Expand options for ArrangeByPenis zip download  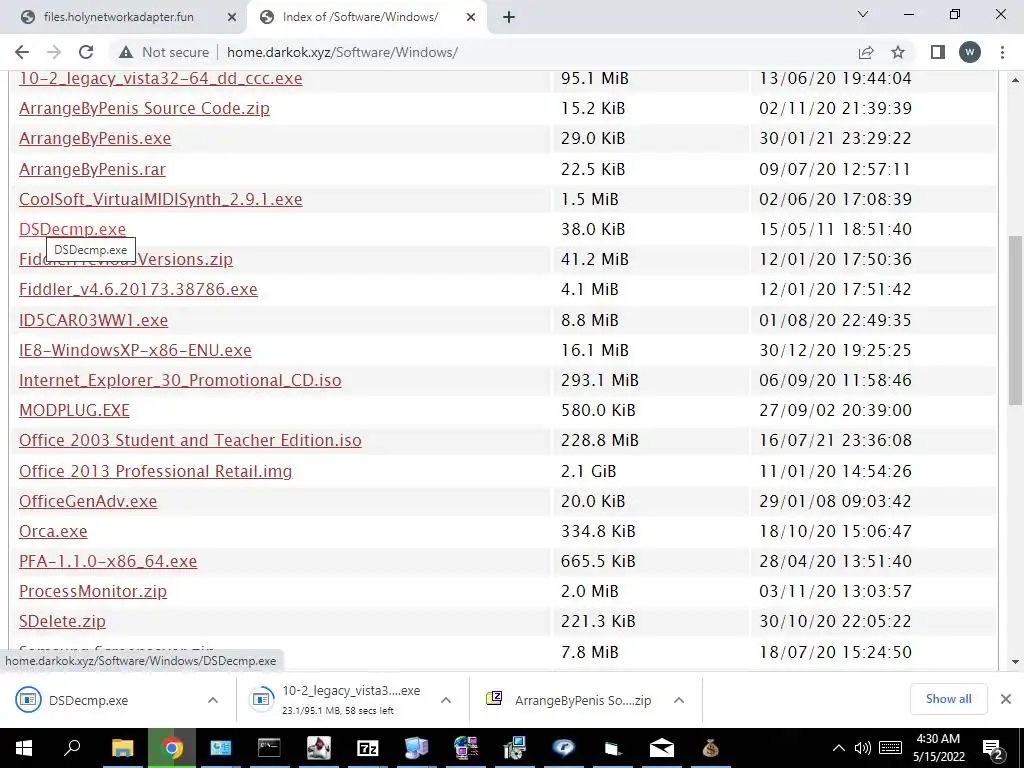(679, 700)
